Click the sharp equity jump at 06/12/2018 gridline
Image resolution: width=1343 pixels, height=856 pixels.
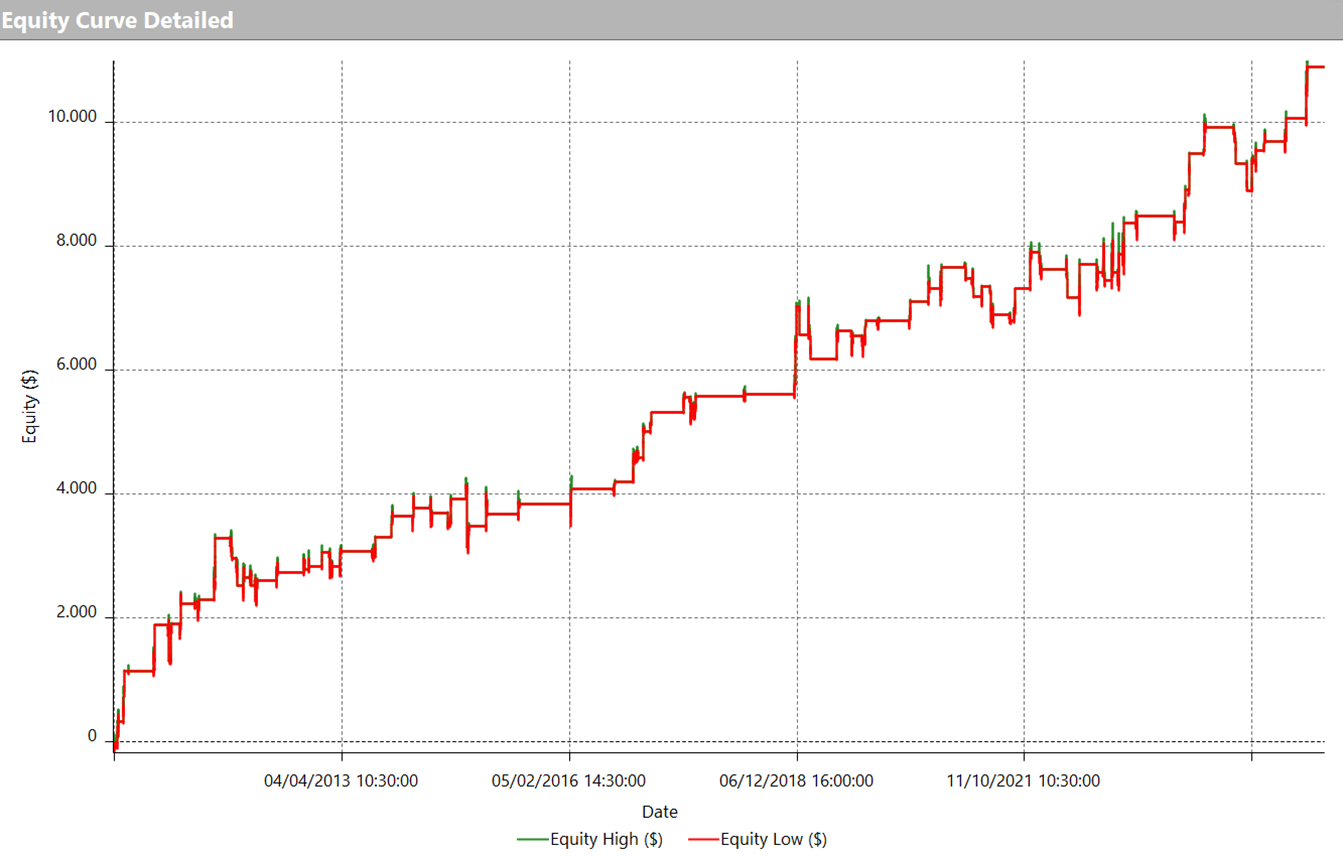(x=796, y=340)
